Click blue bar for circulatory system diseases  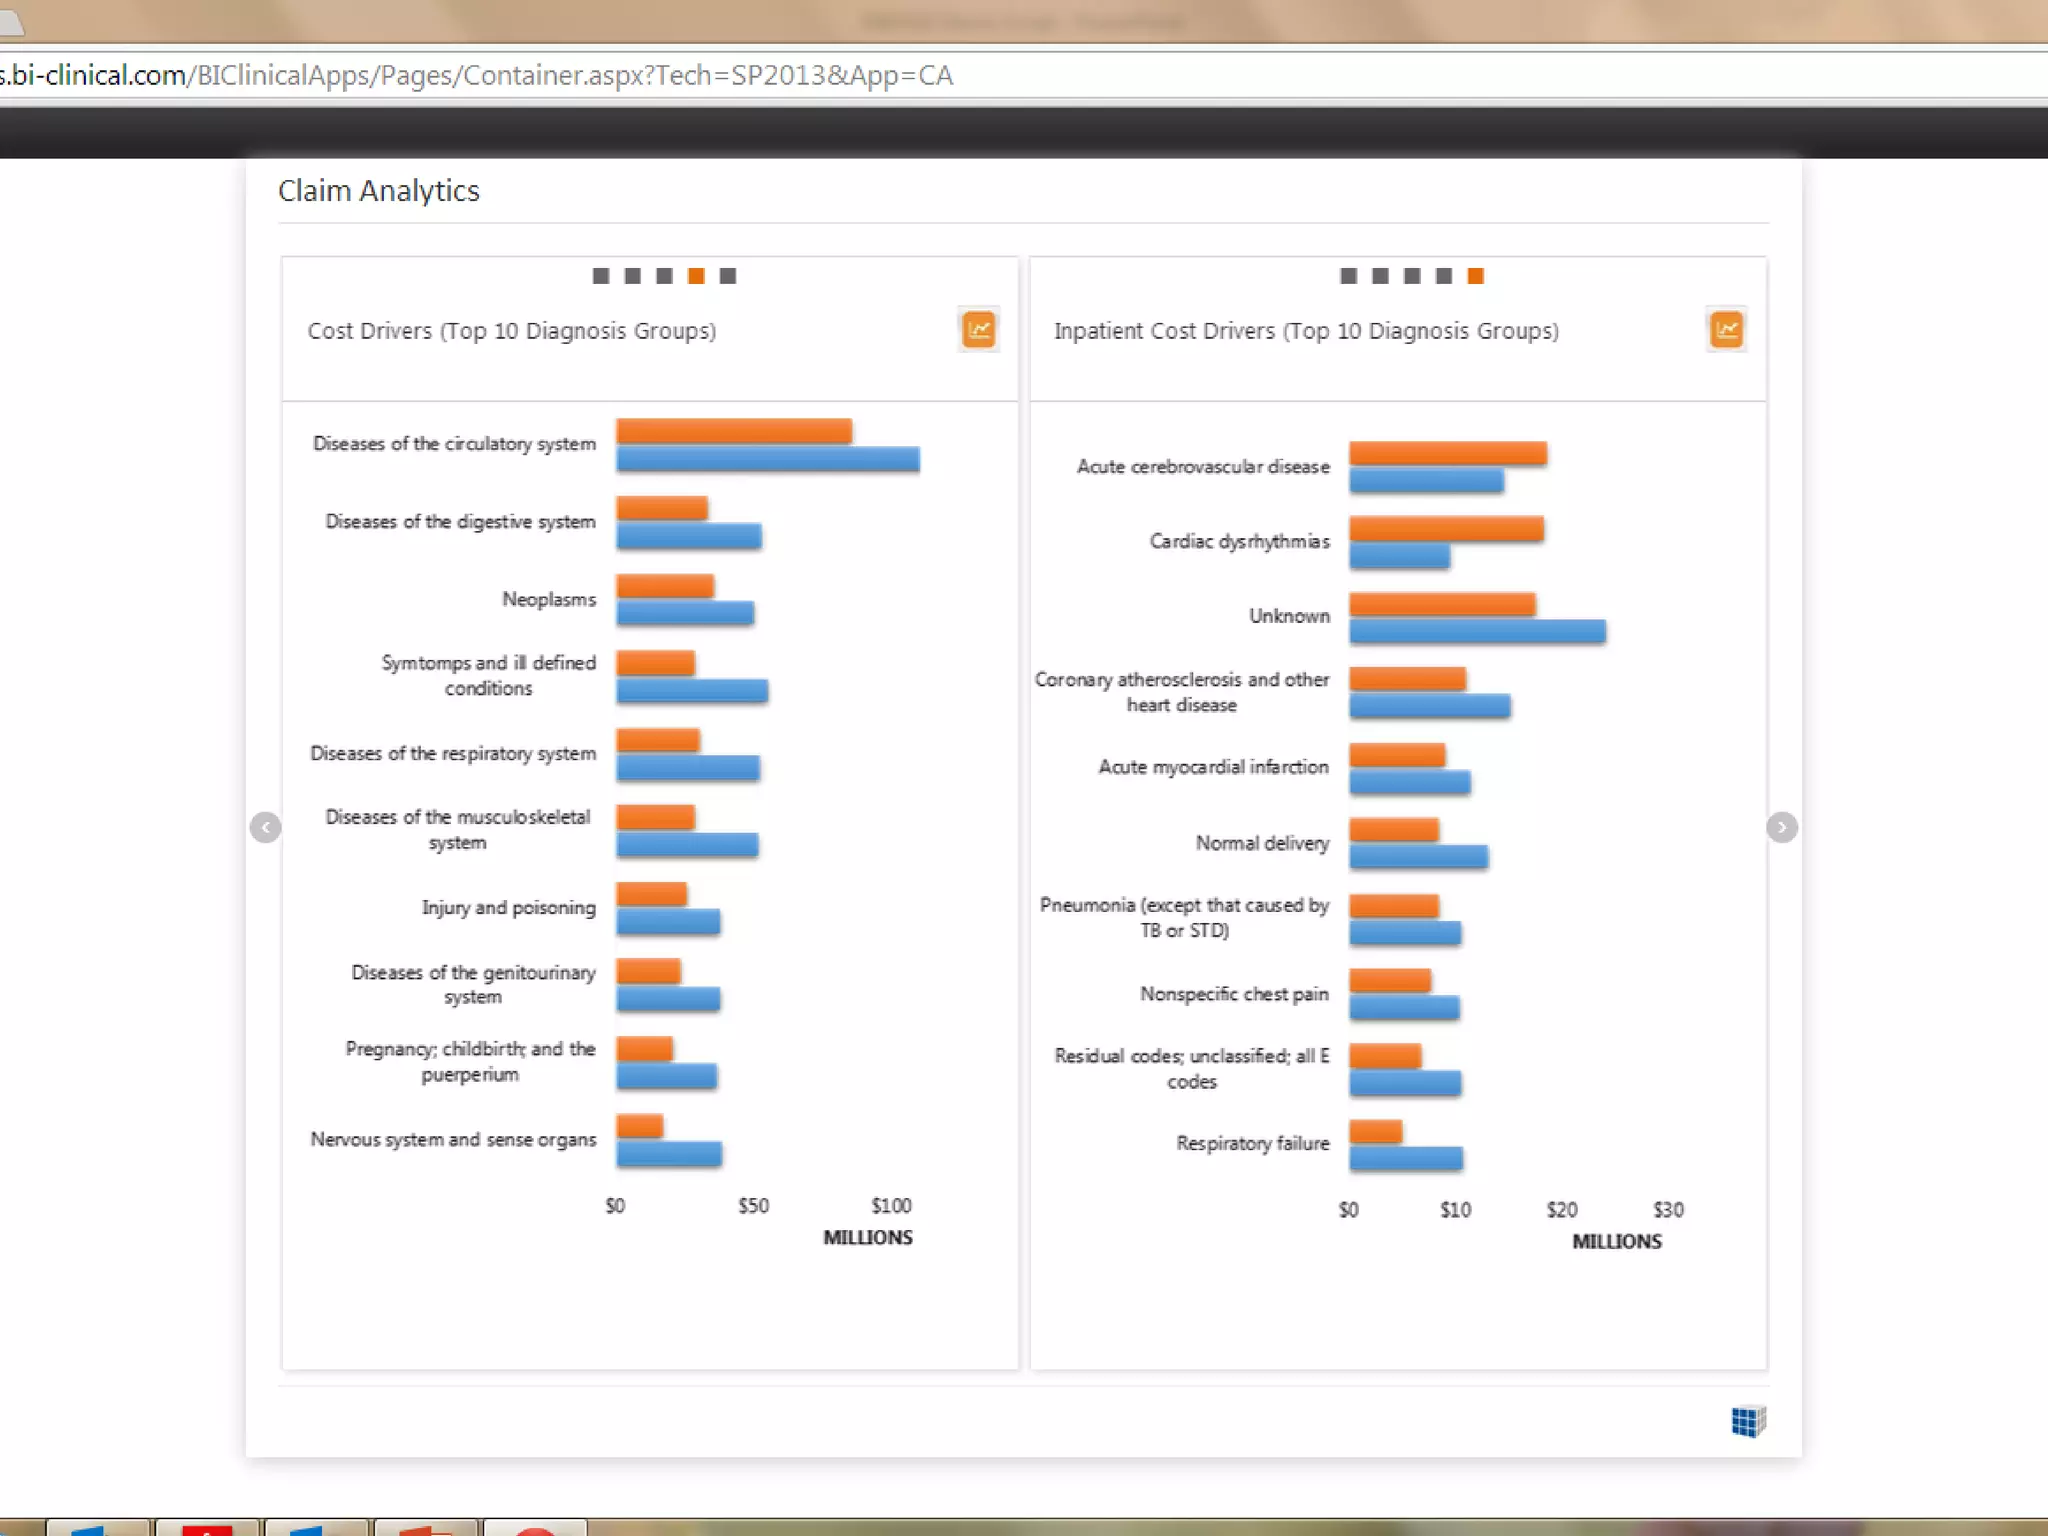click(x=767, y=460)
